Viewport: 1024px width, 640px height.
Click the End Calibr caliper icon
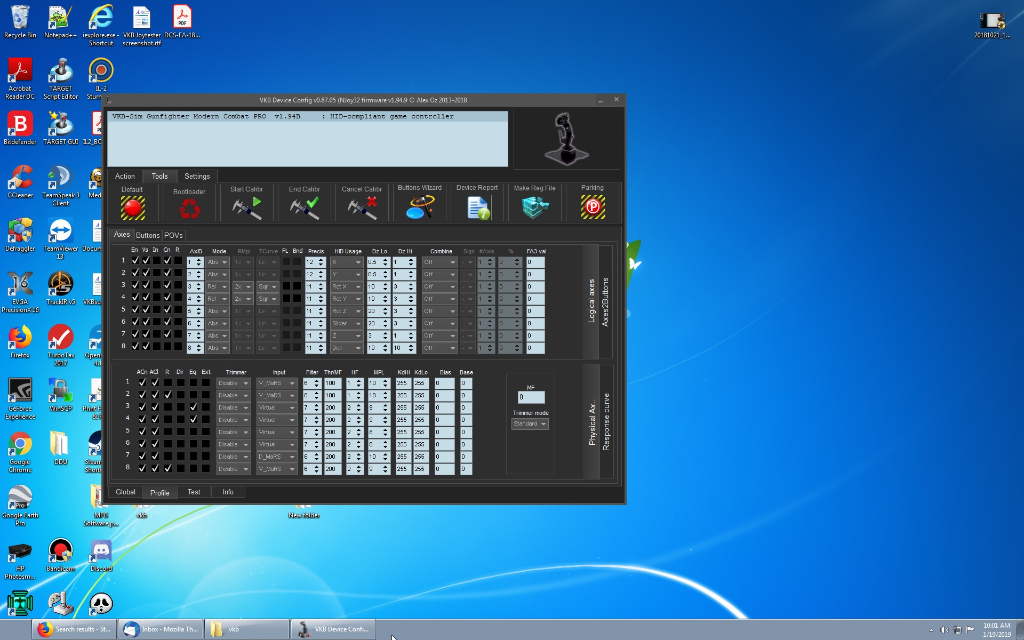(x=304, y=207)
